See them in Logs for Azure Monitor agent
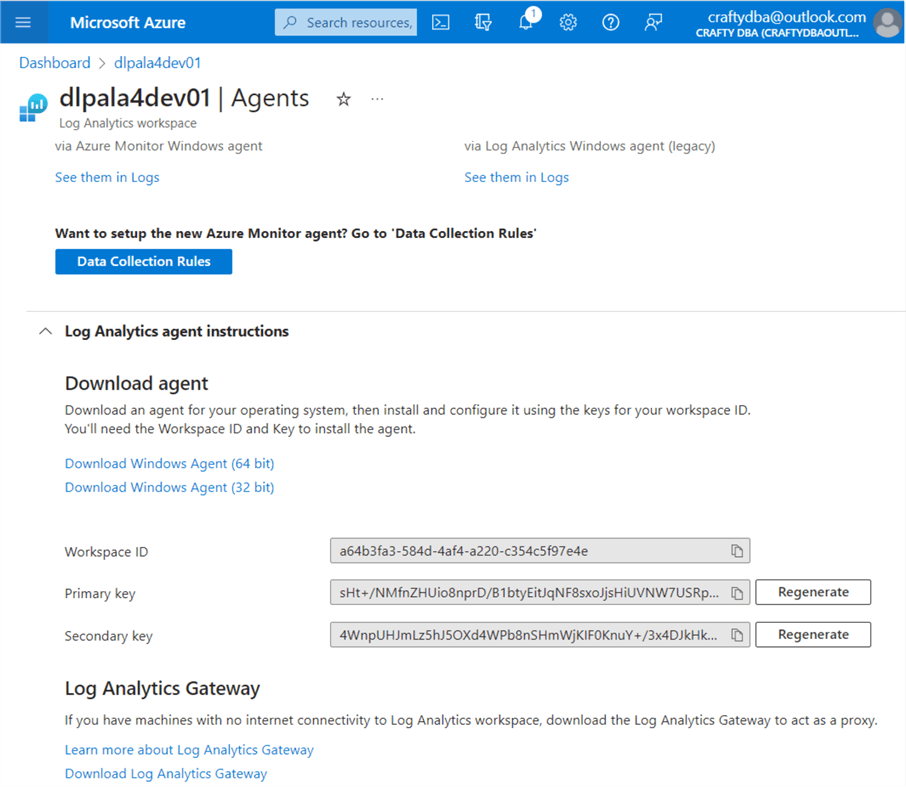The image size is (906, 787). pos(107,177)
